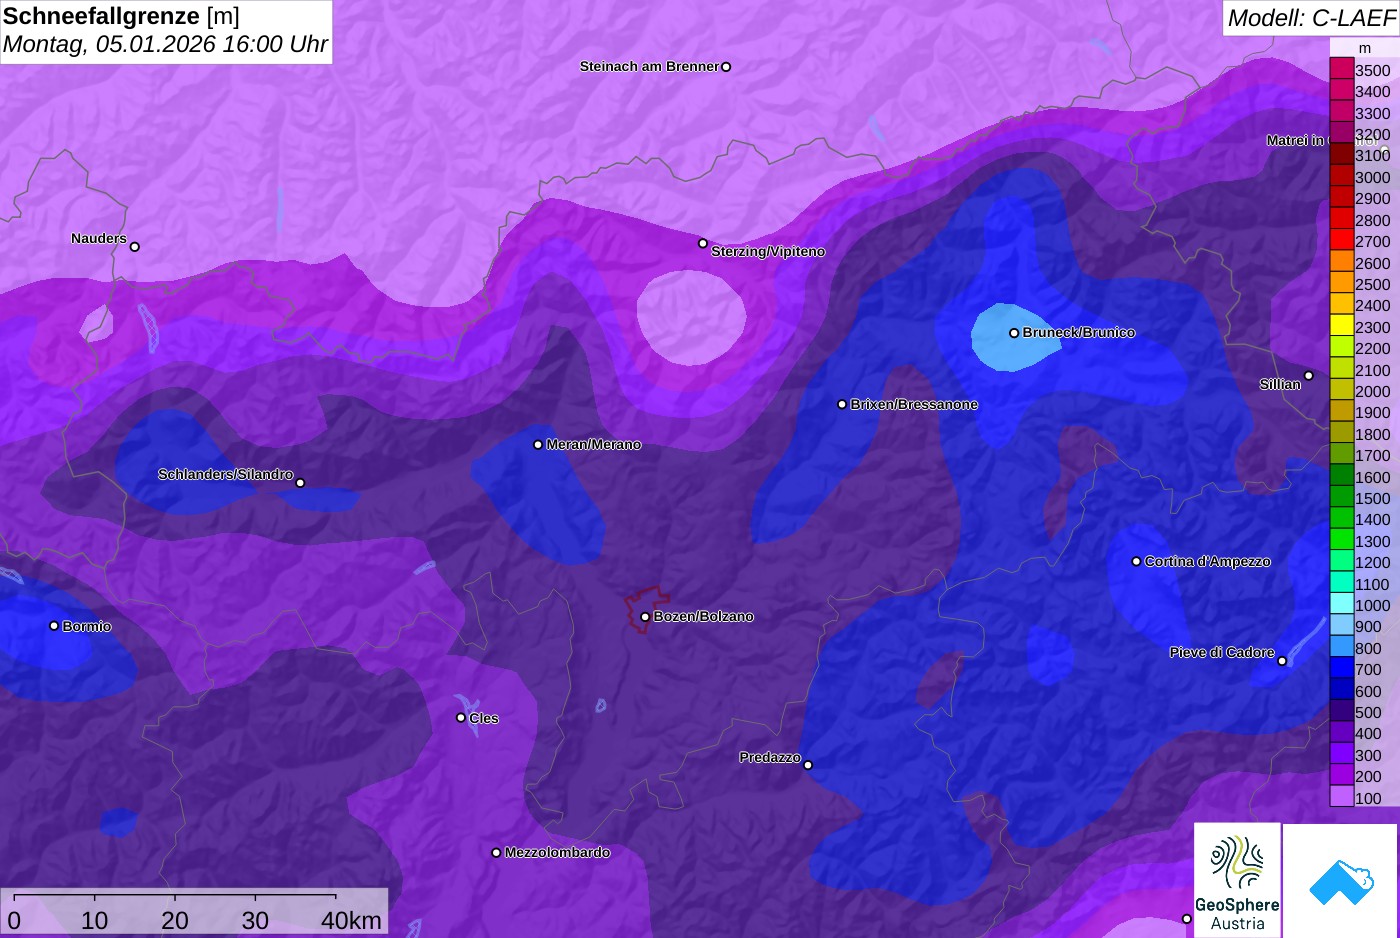Select the Mezzolombardo label
The width and height of the screenshot is (1400, 938).
[557, 853]
